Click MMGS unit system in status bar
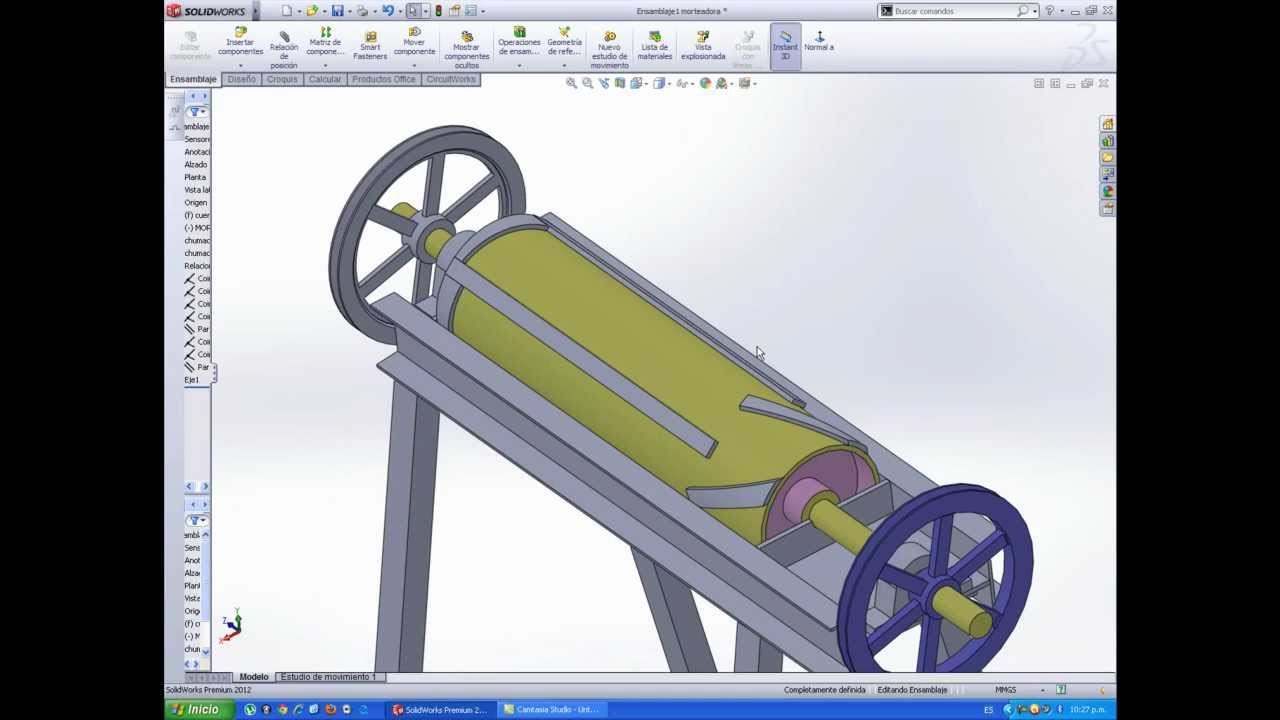 click(x=1006, y=690)
